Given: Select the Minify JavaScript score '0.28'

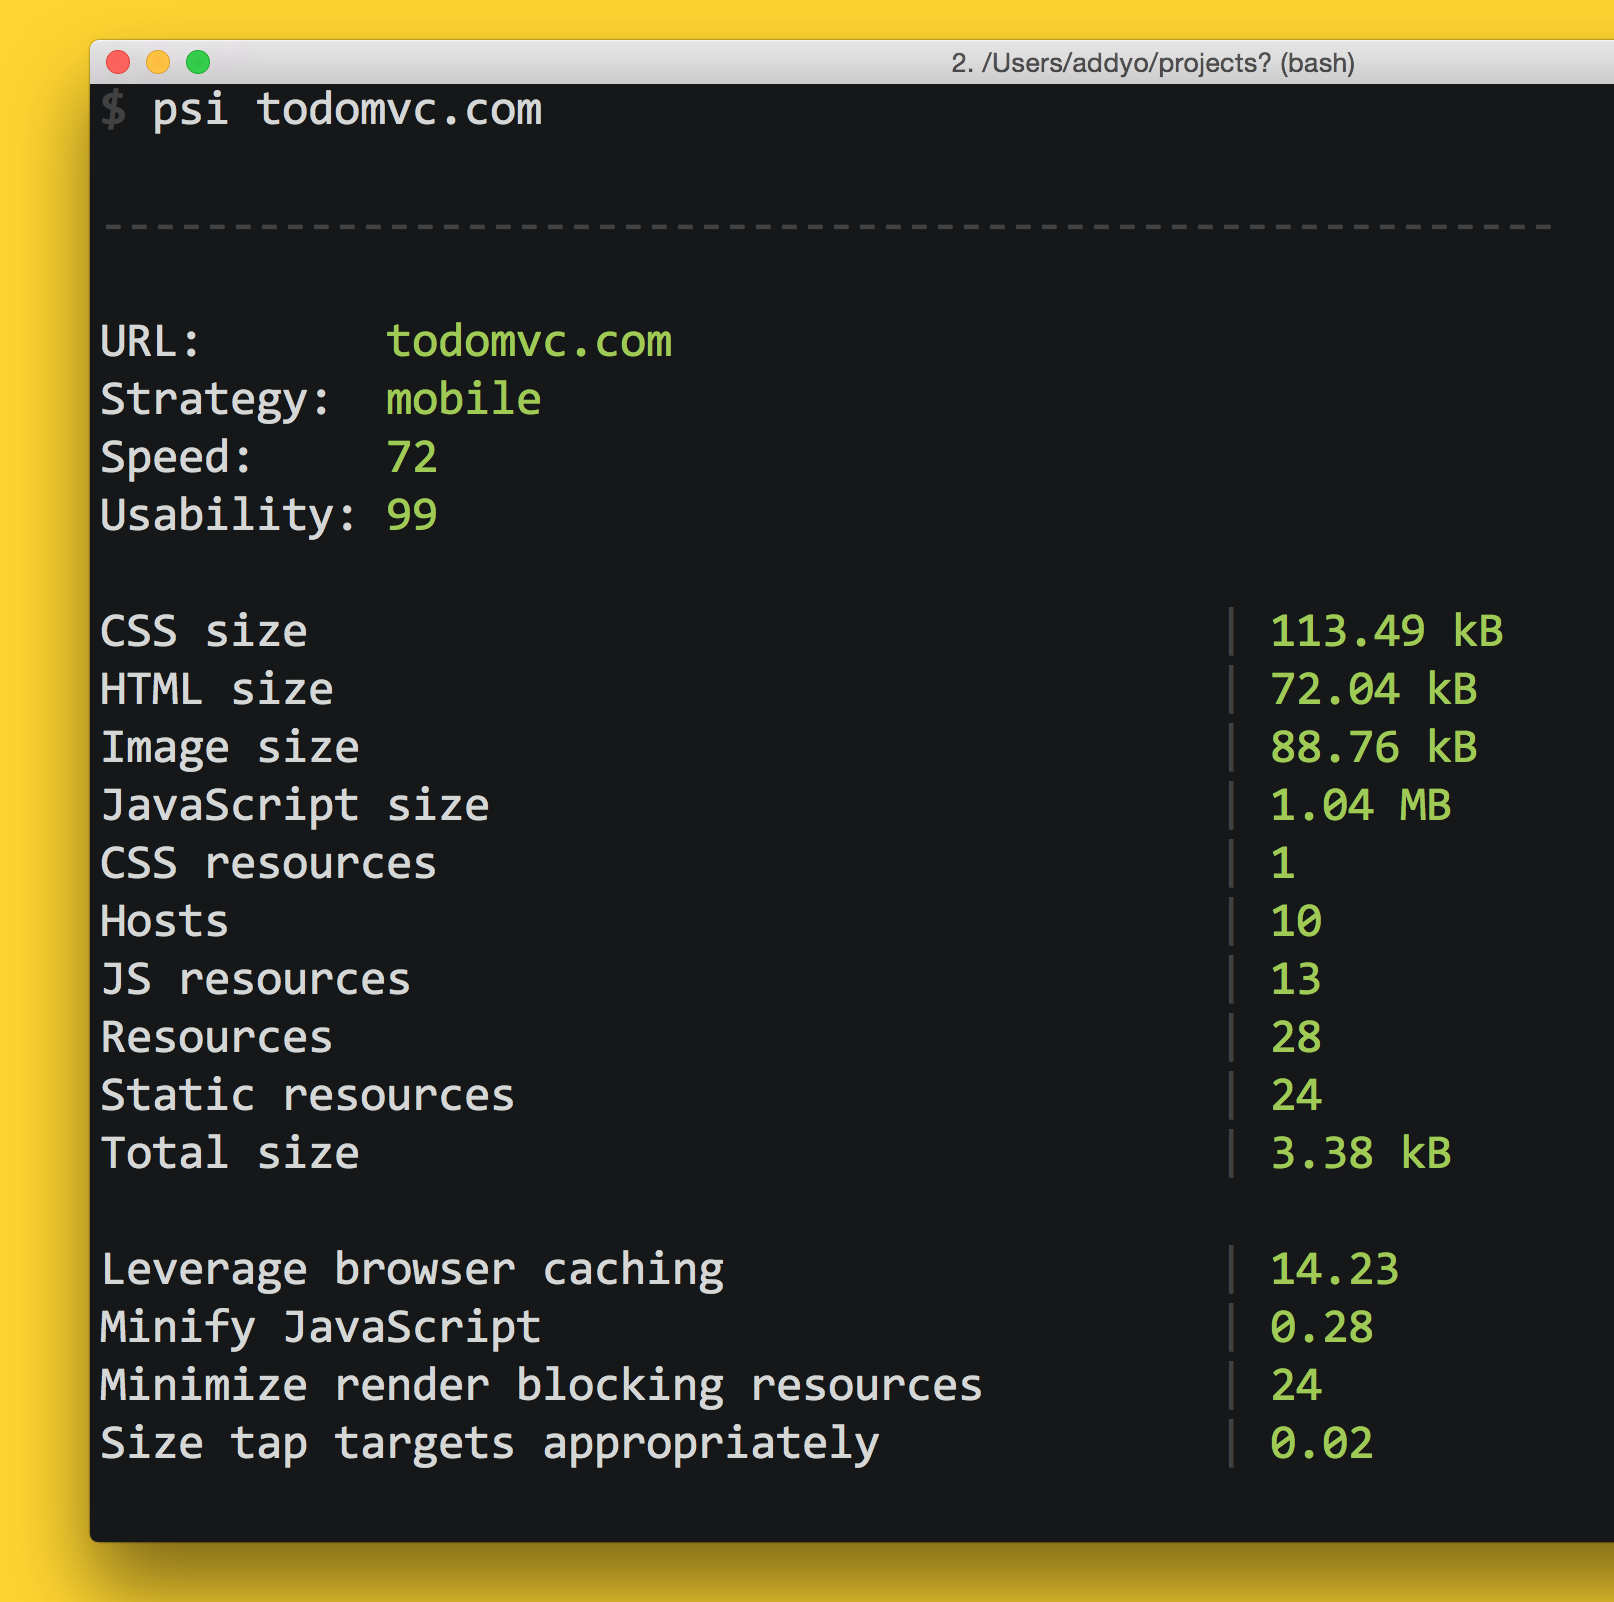Looking at the screenshot, I should (x=1322, y=1328).
